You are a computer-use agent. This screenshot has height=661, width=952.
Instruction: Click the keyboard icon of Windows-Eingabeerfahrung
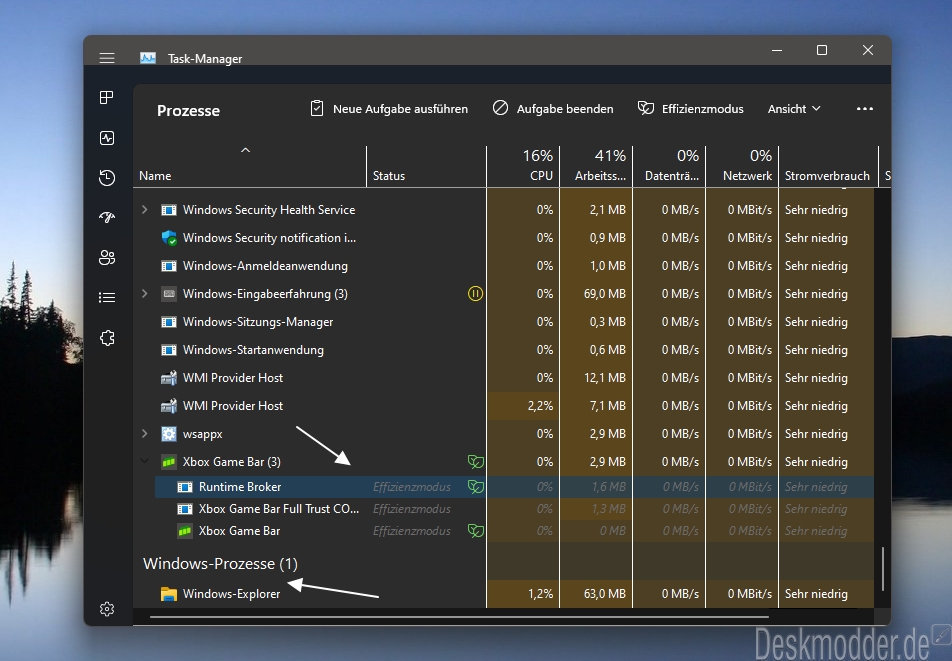[x=169, y=294]
